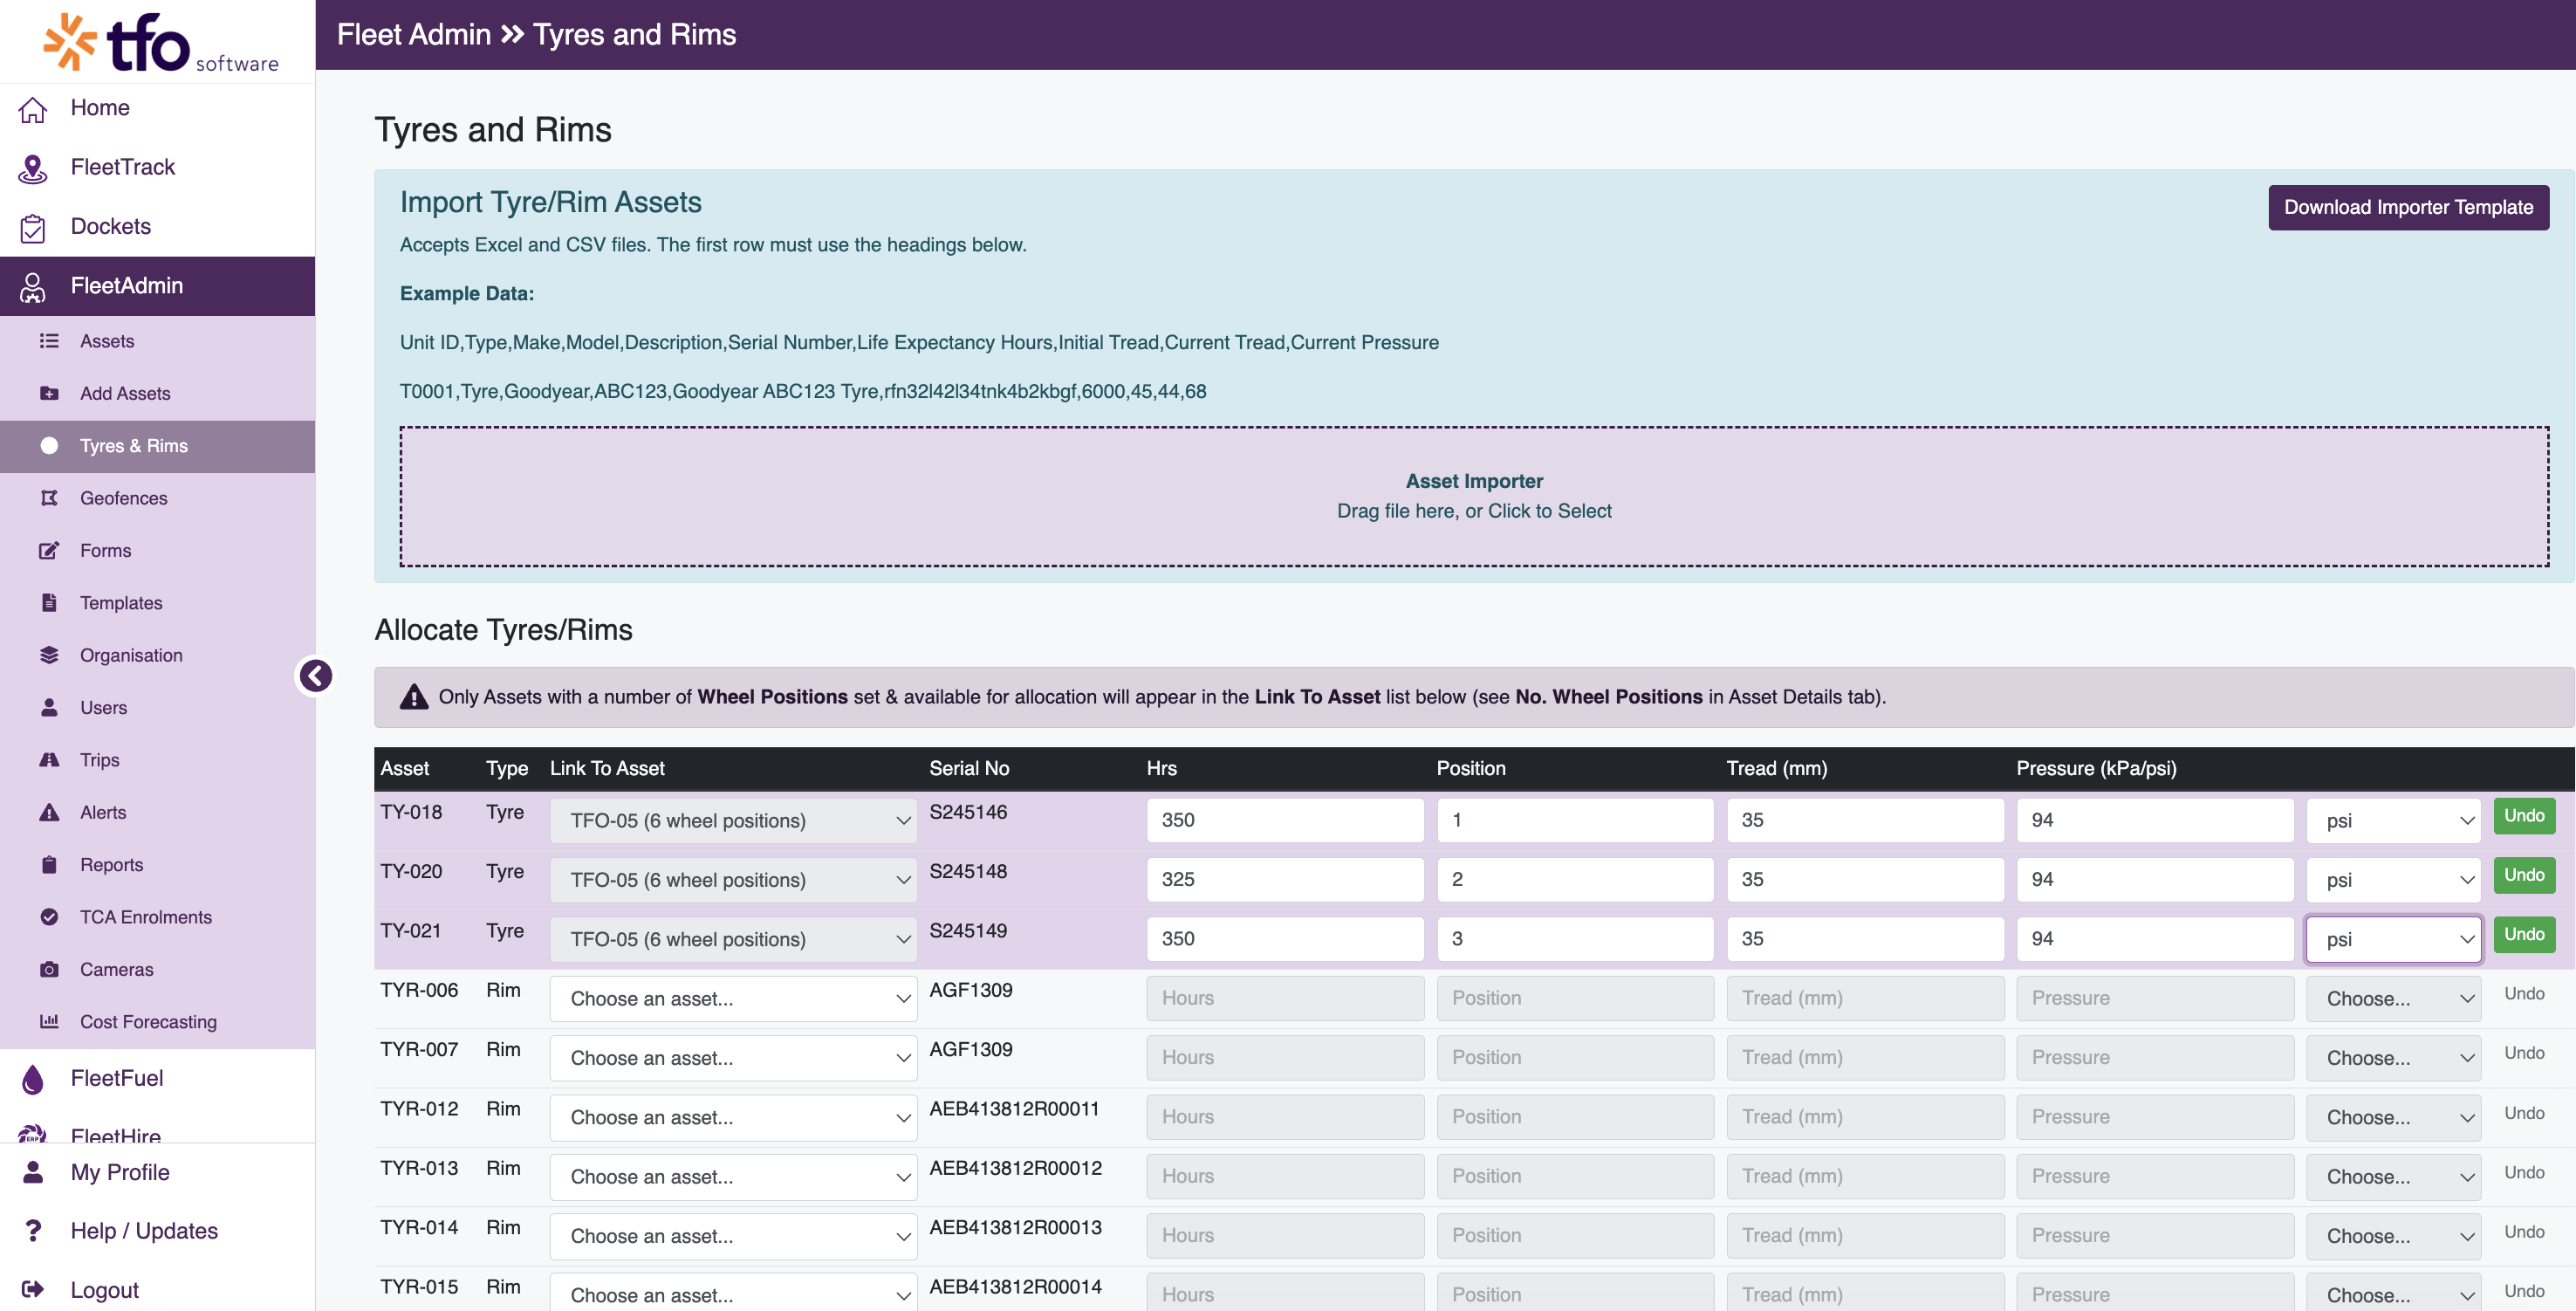The width and height of the screenshot is (2576, 1311).
Task: Open pressure unit dropdown for TYR-006
Action: (2393, 999)
